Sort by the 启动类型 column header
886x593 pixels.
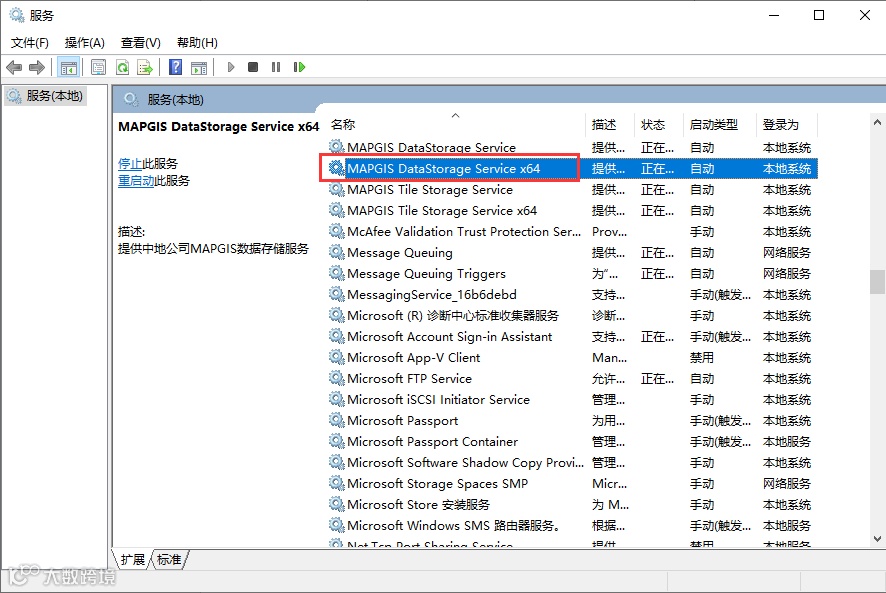click(720, 124)
